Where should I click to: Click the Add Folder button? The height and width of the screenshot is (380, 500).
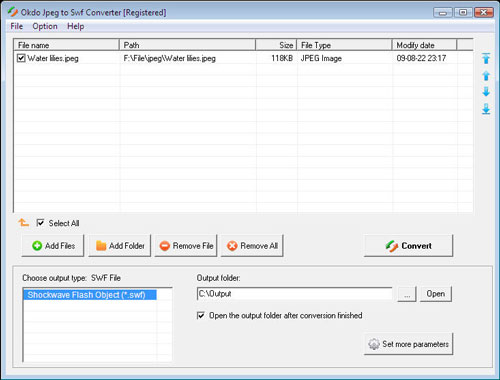pyautogui.click(x=120, y=246)
